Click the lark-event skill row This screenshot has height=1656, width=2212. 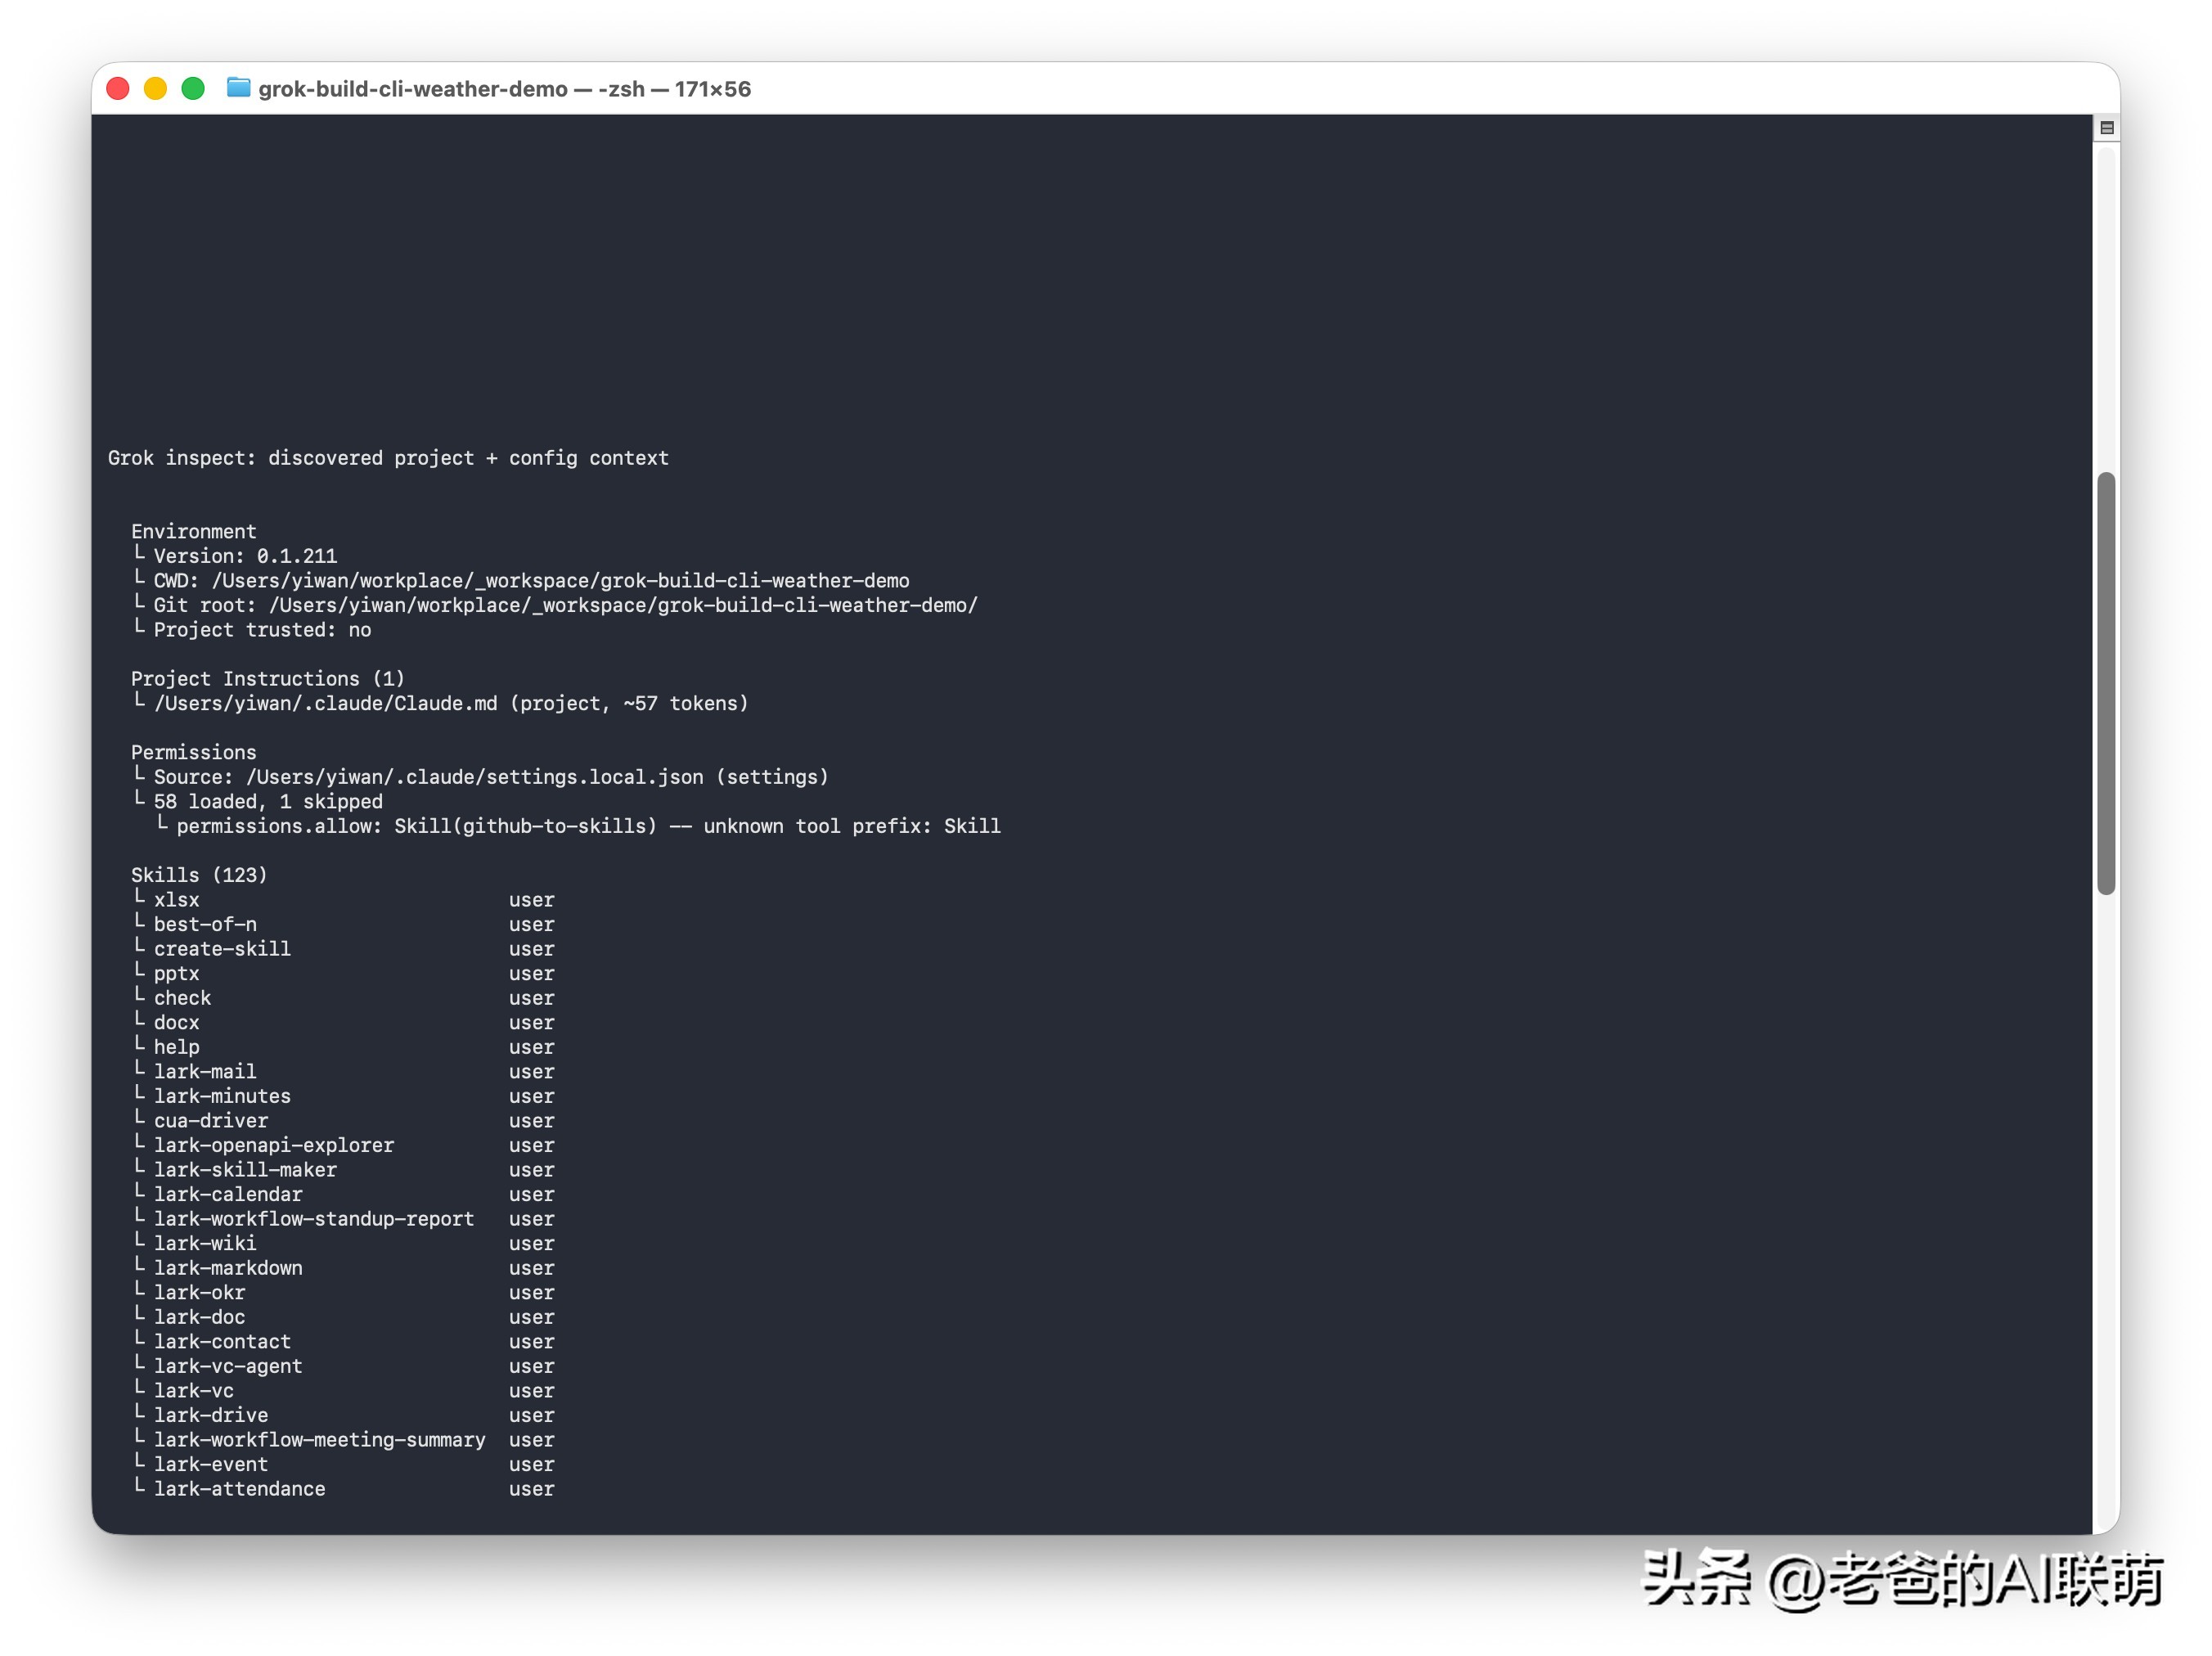pos(344,1464)
